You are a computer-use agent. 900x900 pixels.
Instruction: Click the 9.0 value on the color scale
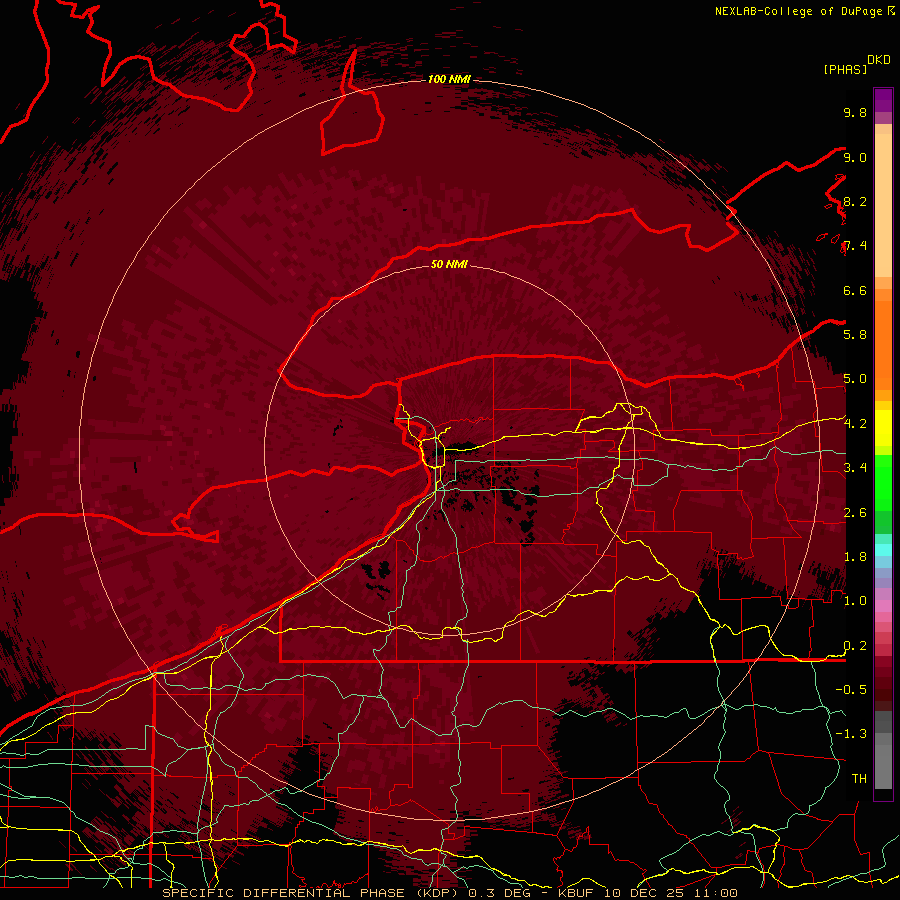[855, 157]
